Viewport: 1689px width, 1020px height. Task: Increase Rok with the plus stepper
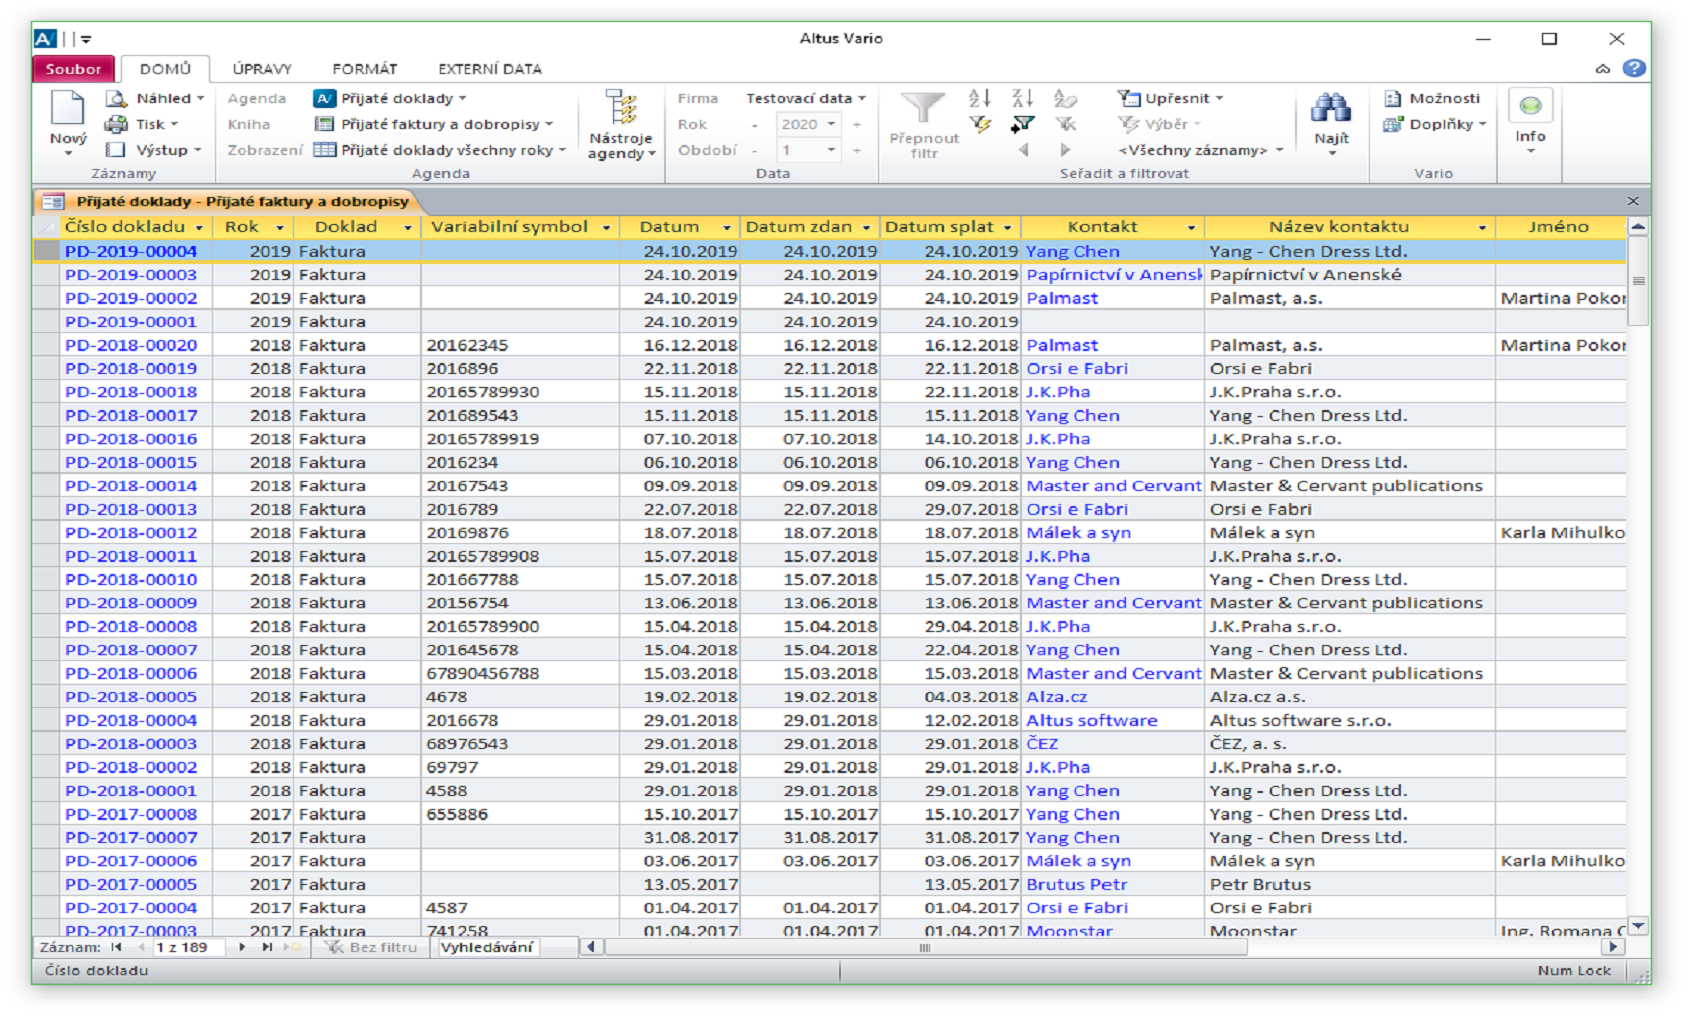857,124
